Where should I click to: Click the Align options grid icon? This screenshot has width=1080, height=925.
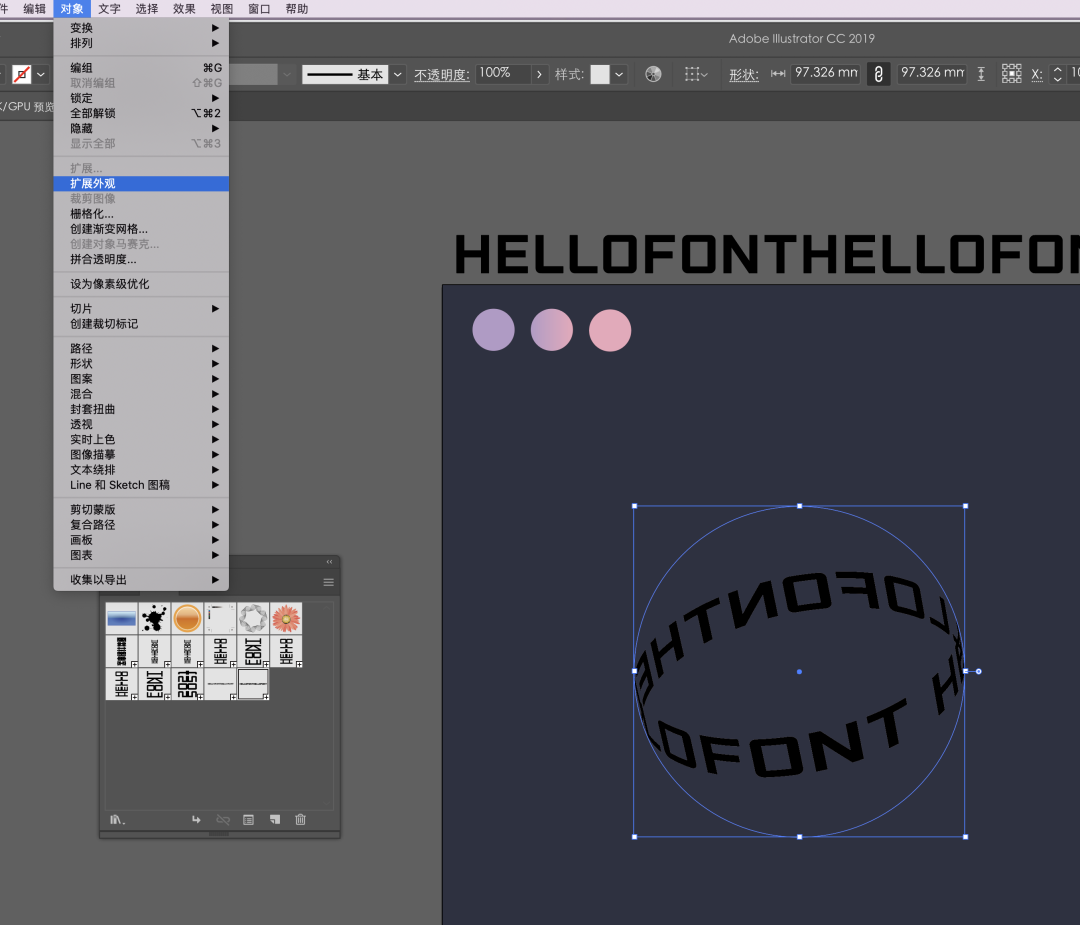(x=695, y=74)
